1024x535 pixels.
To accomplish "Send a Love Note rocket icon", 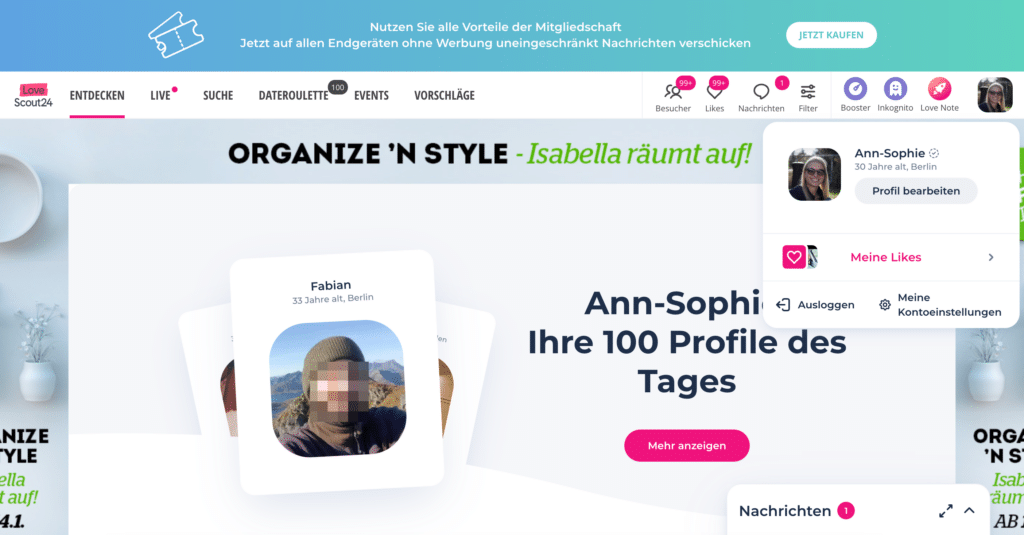I will 939,88.
